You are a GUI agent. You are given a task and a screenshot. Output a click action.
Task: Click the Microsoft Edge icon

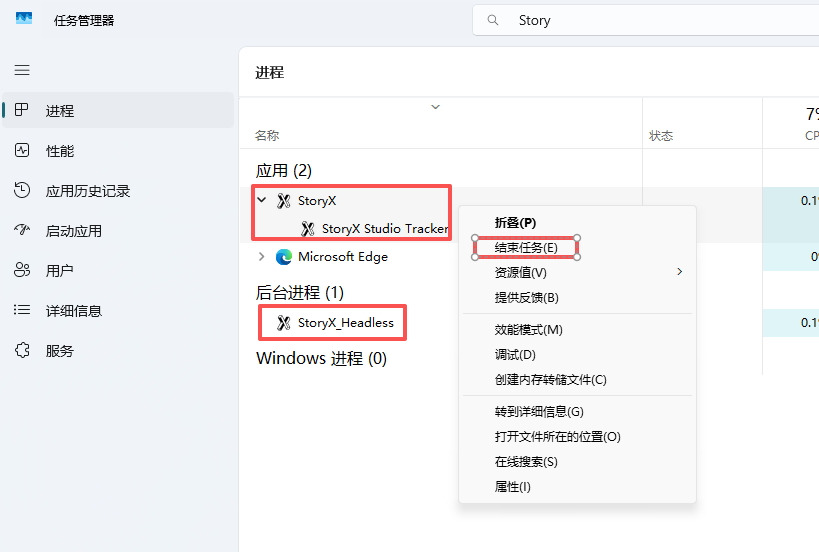click(x=284, y=256)
